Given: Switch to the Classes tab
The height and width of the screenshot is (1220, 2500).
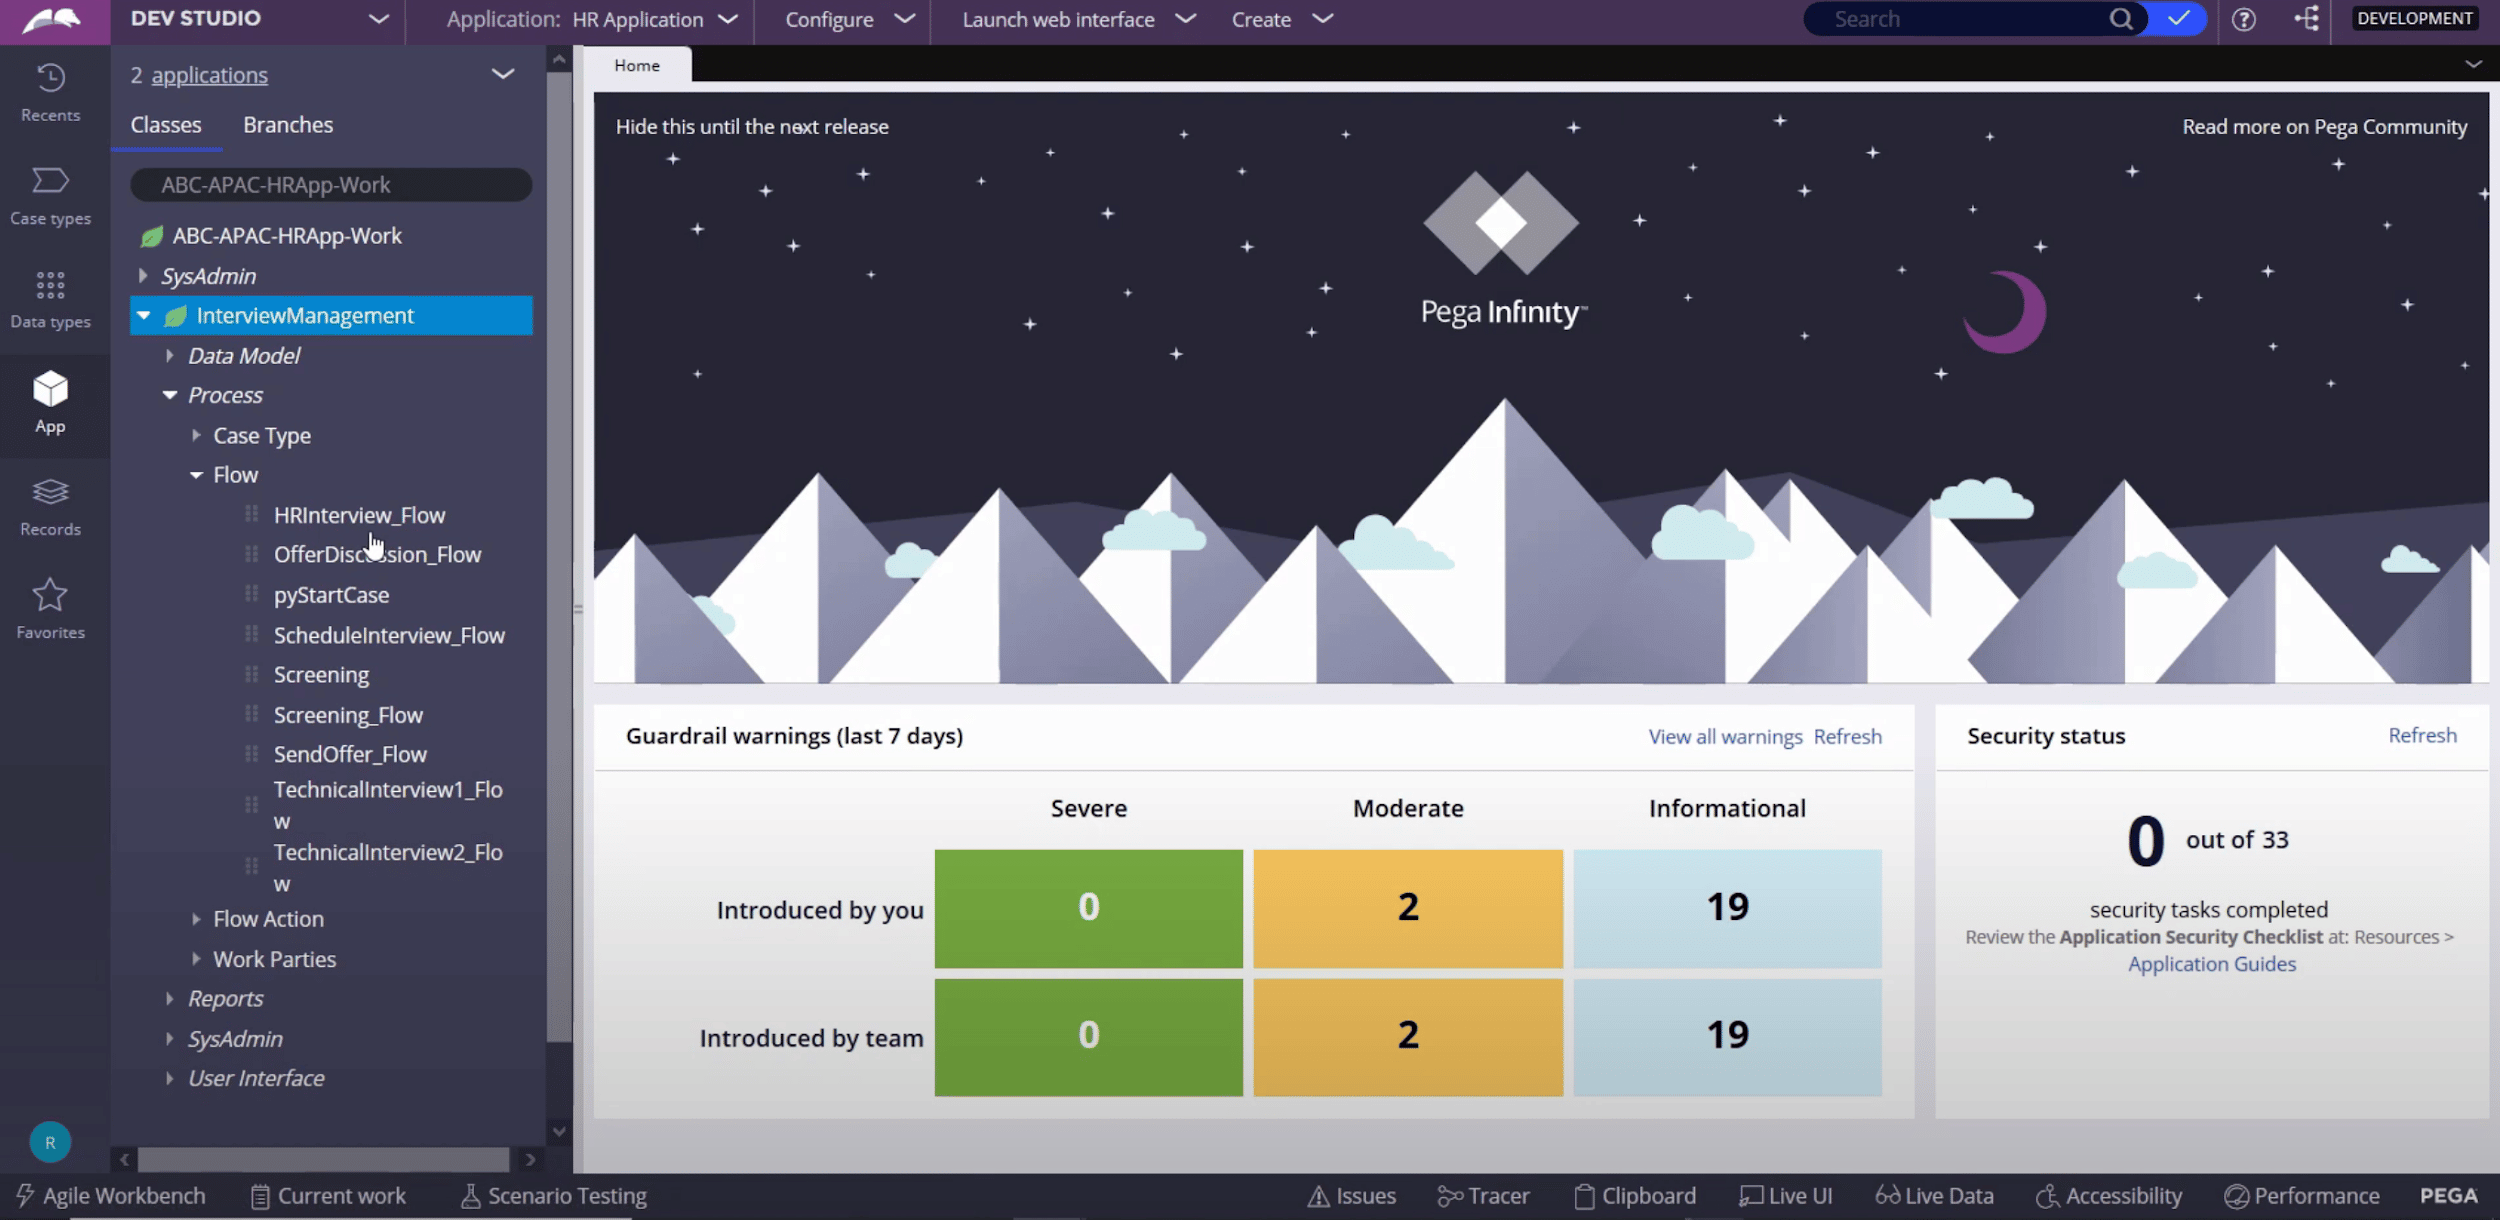Looking at the screenshot, I should (166, 125).
